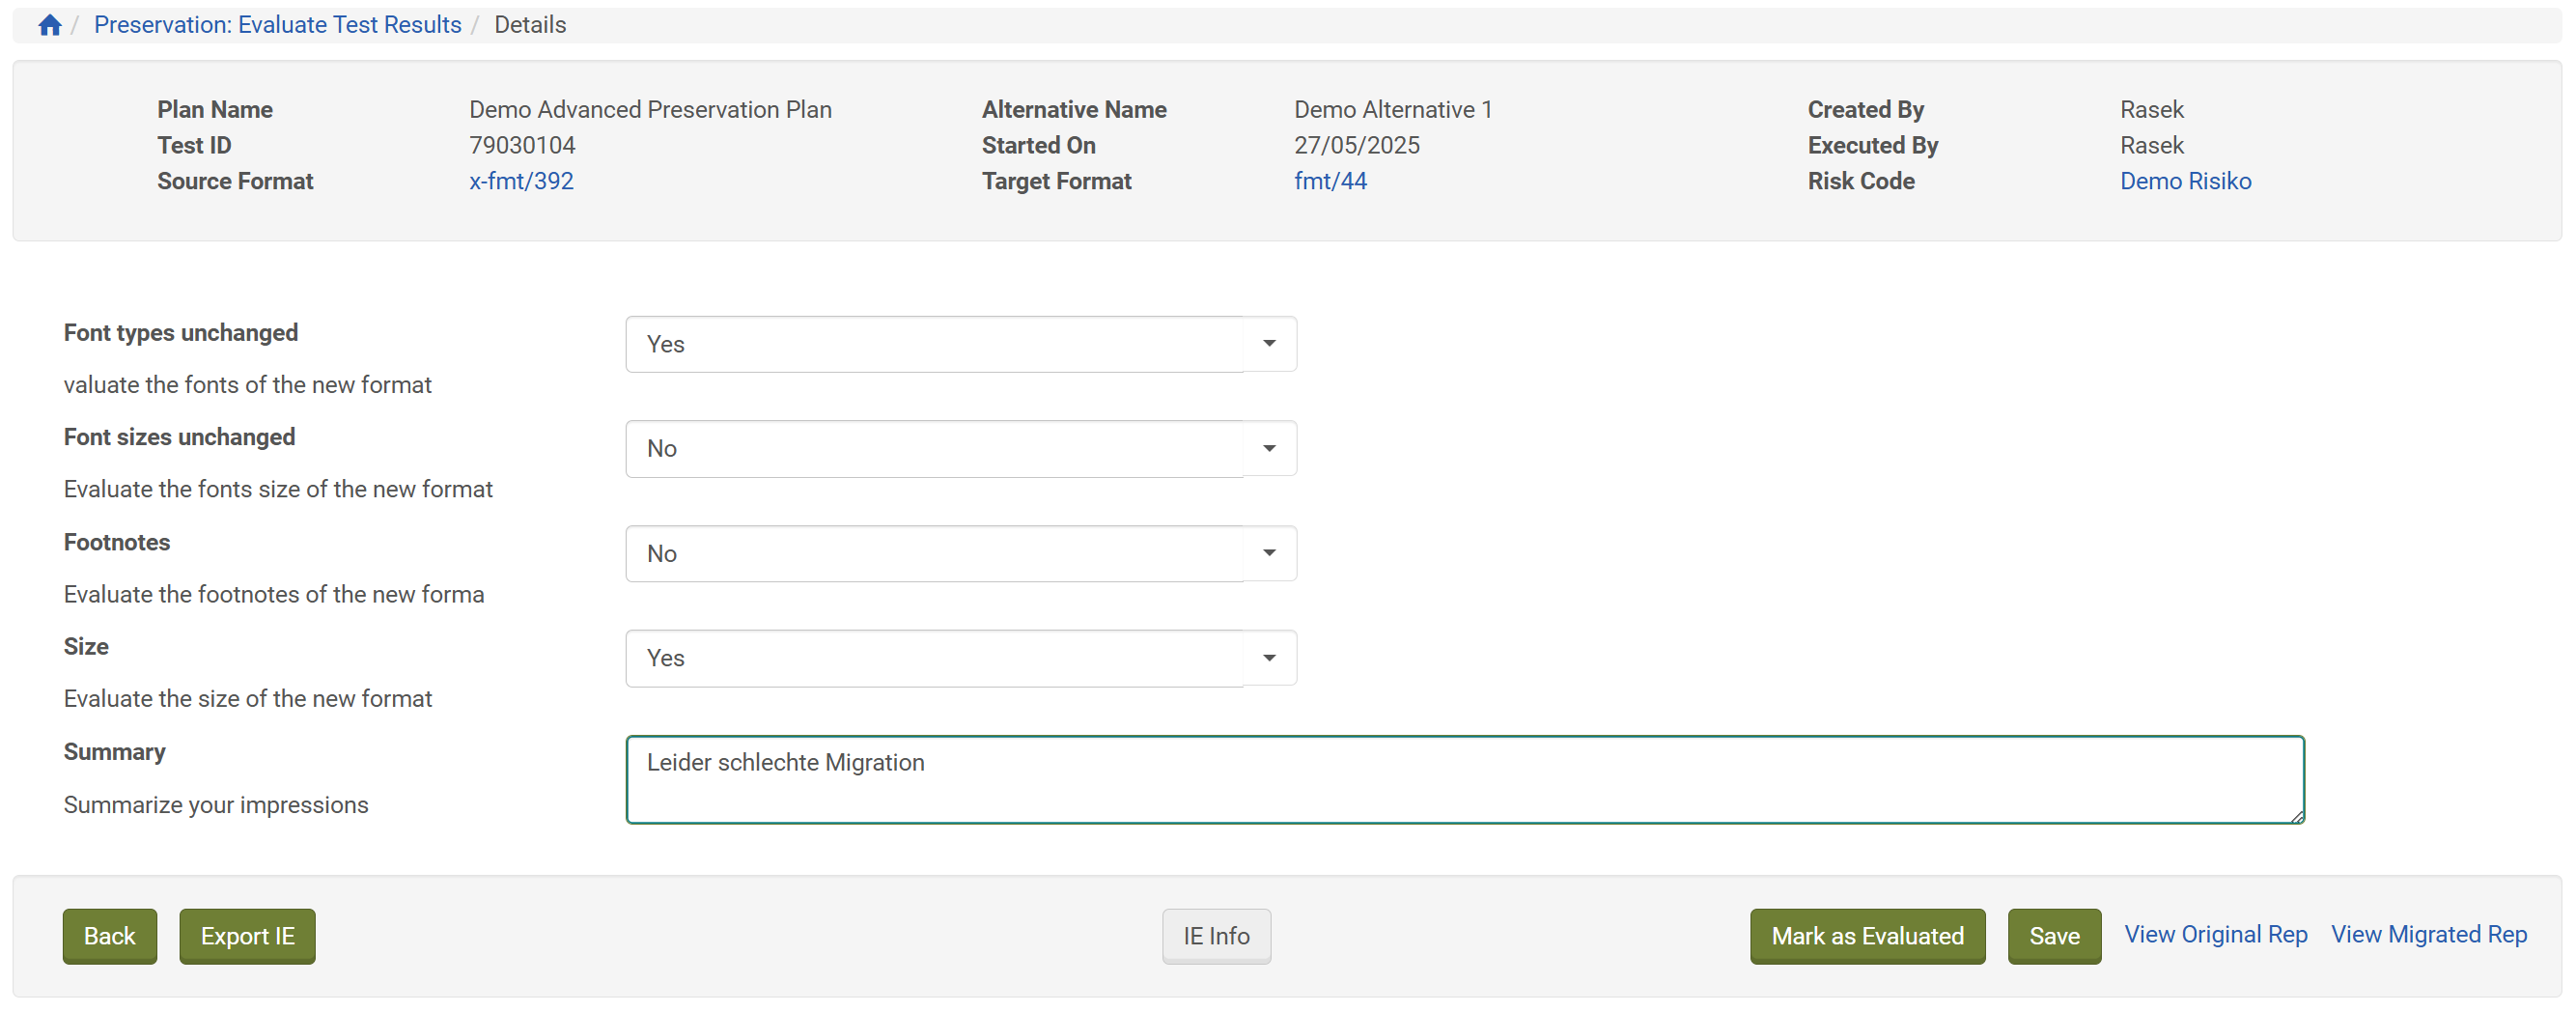The height and width of the screenshot is (1012, 2576).
Task: Open source format x-fmt/392 link
Action: click(x=521, y=181)
